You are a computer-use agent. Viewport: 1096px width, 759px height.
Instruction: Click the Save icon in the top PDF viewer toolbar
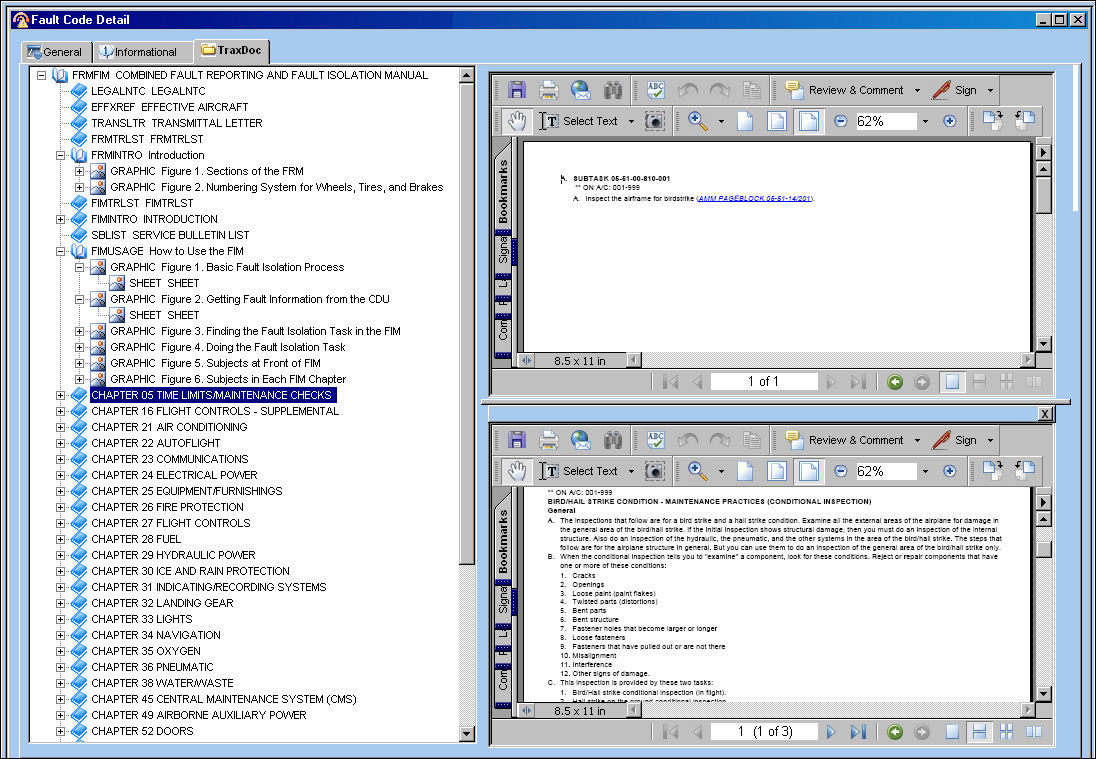point(517,90)
